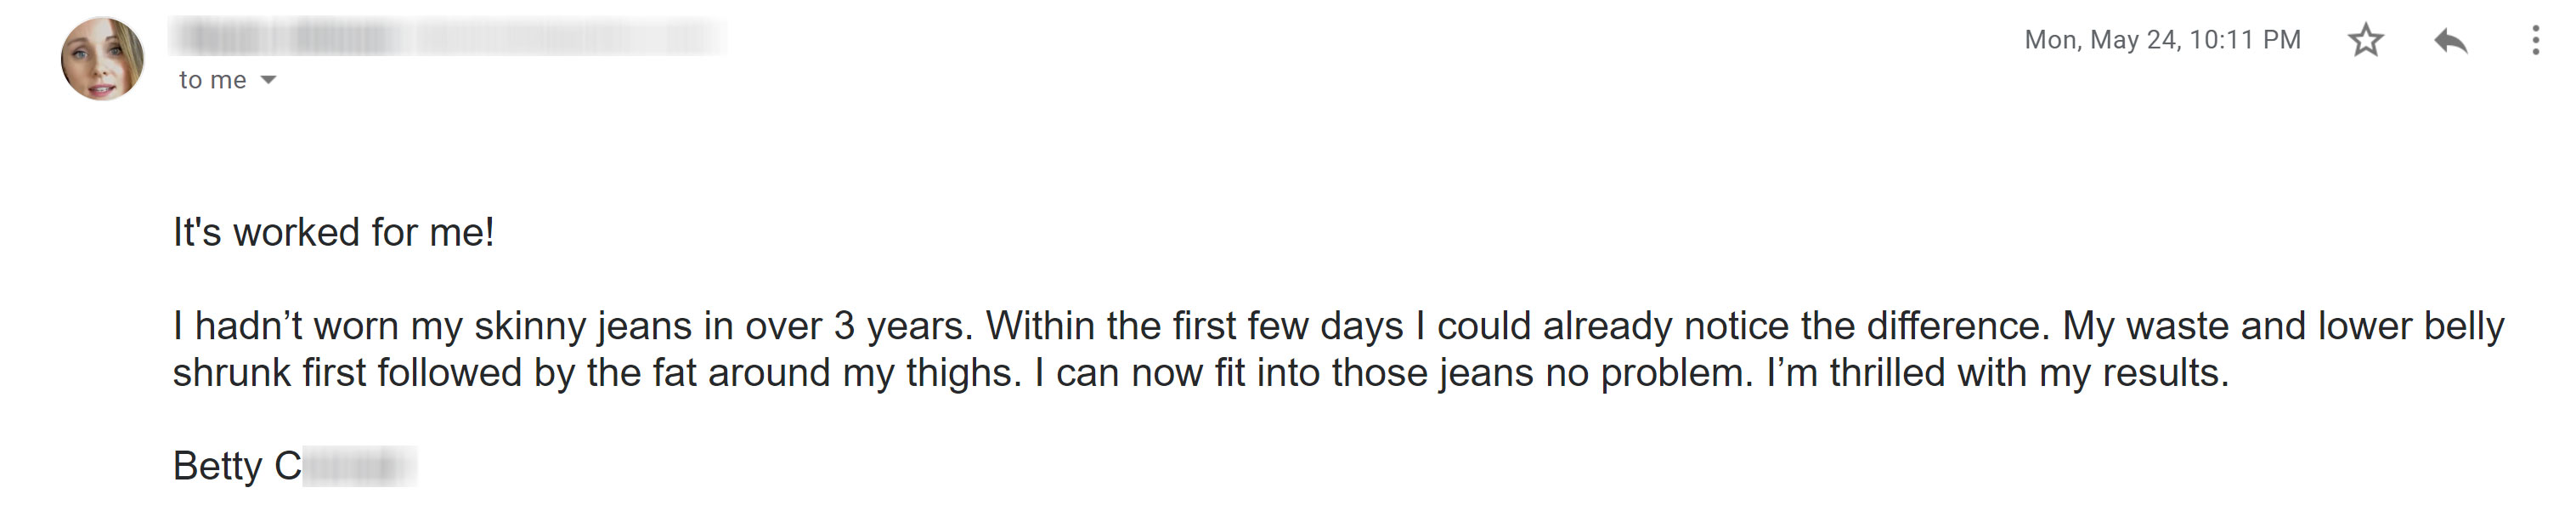Click the 'Betty C' signature text
2576x522 pixels.
click(x=237, y=466)
